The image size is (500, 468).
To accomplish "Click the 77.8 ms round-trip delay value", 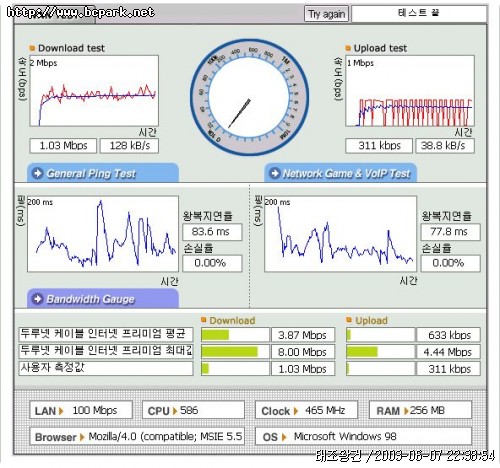I will pyautogui.click(x=451, y=232).
